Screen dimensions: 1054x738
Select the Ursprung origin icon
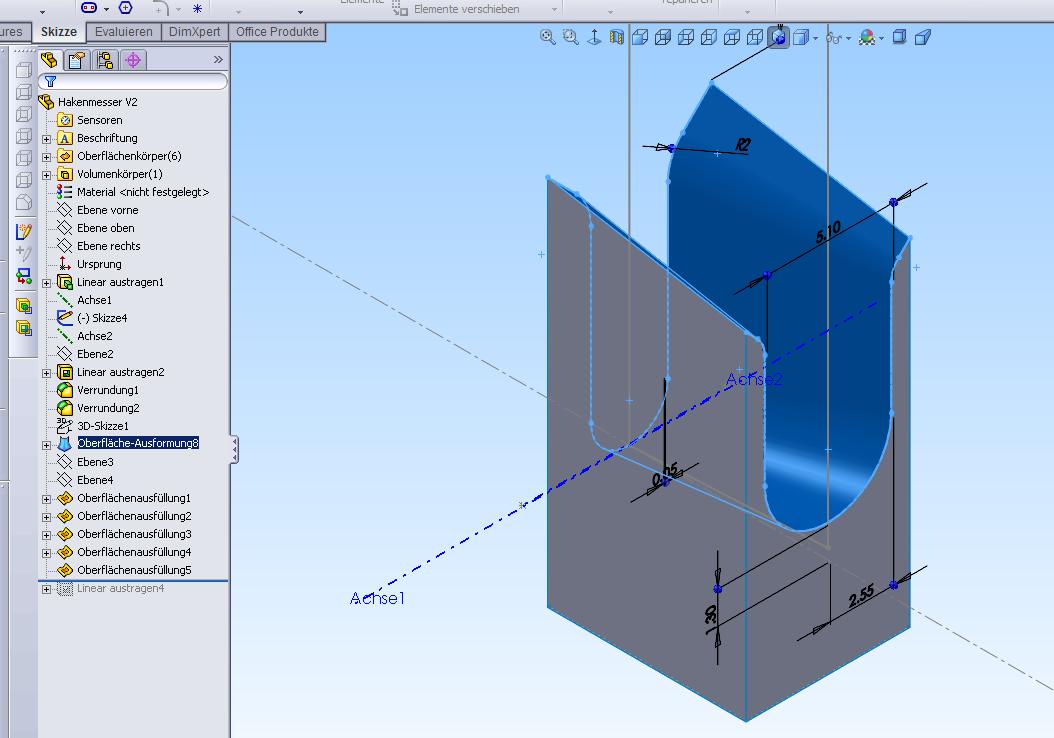65,264
